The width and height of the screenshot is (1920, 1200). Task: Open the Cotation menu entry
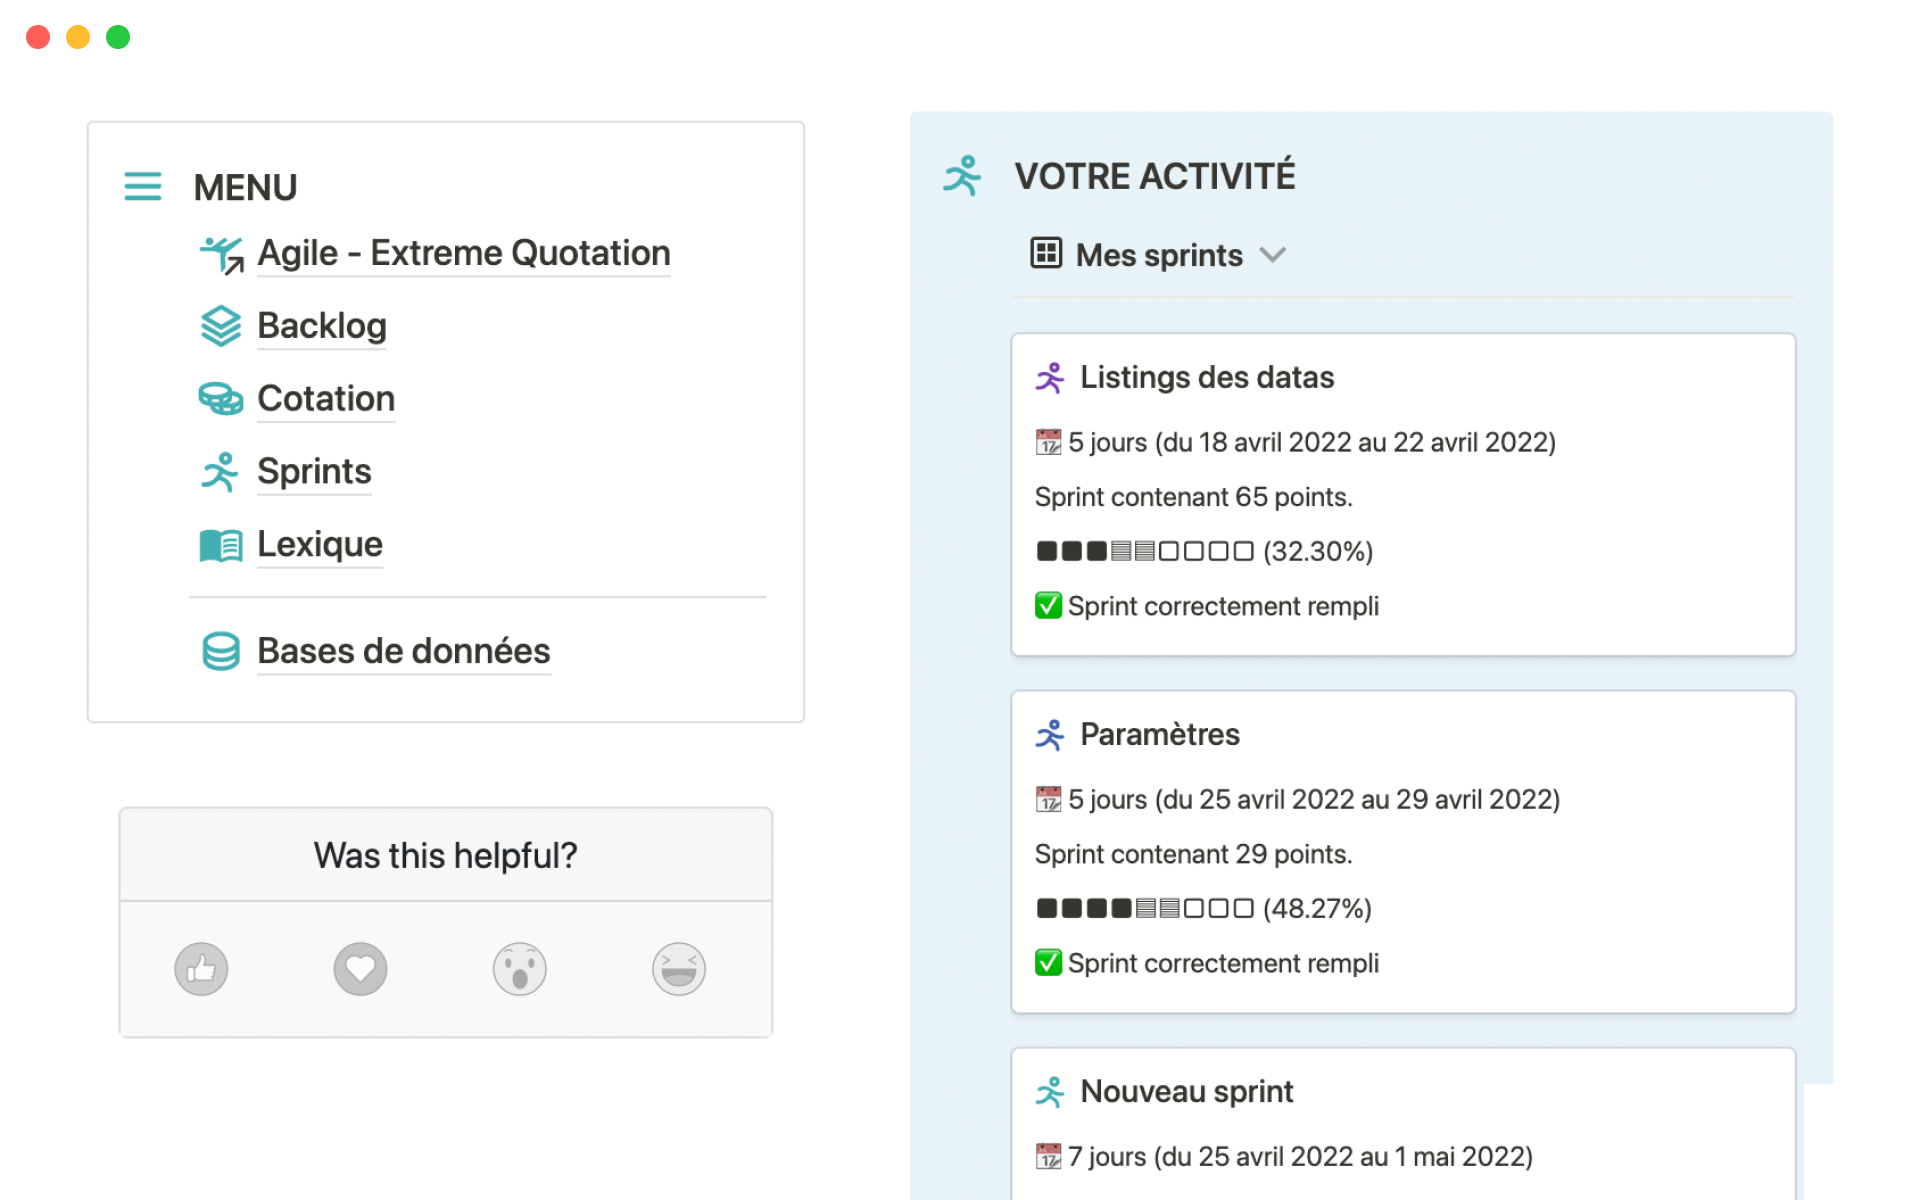coord(326,399)
